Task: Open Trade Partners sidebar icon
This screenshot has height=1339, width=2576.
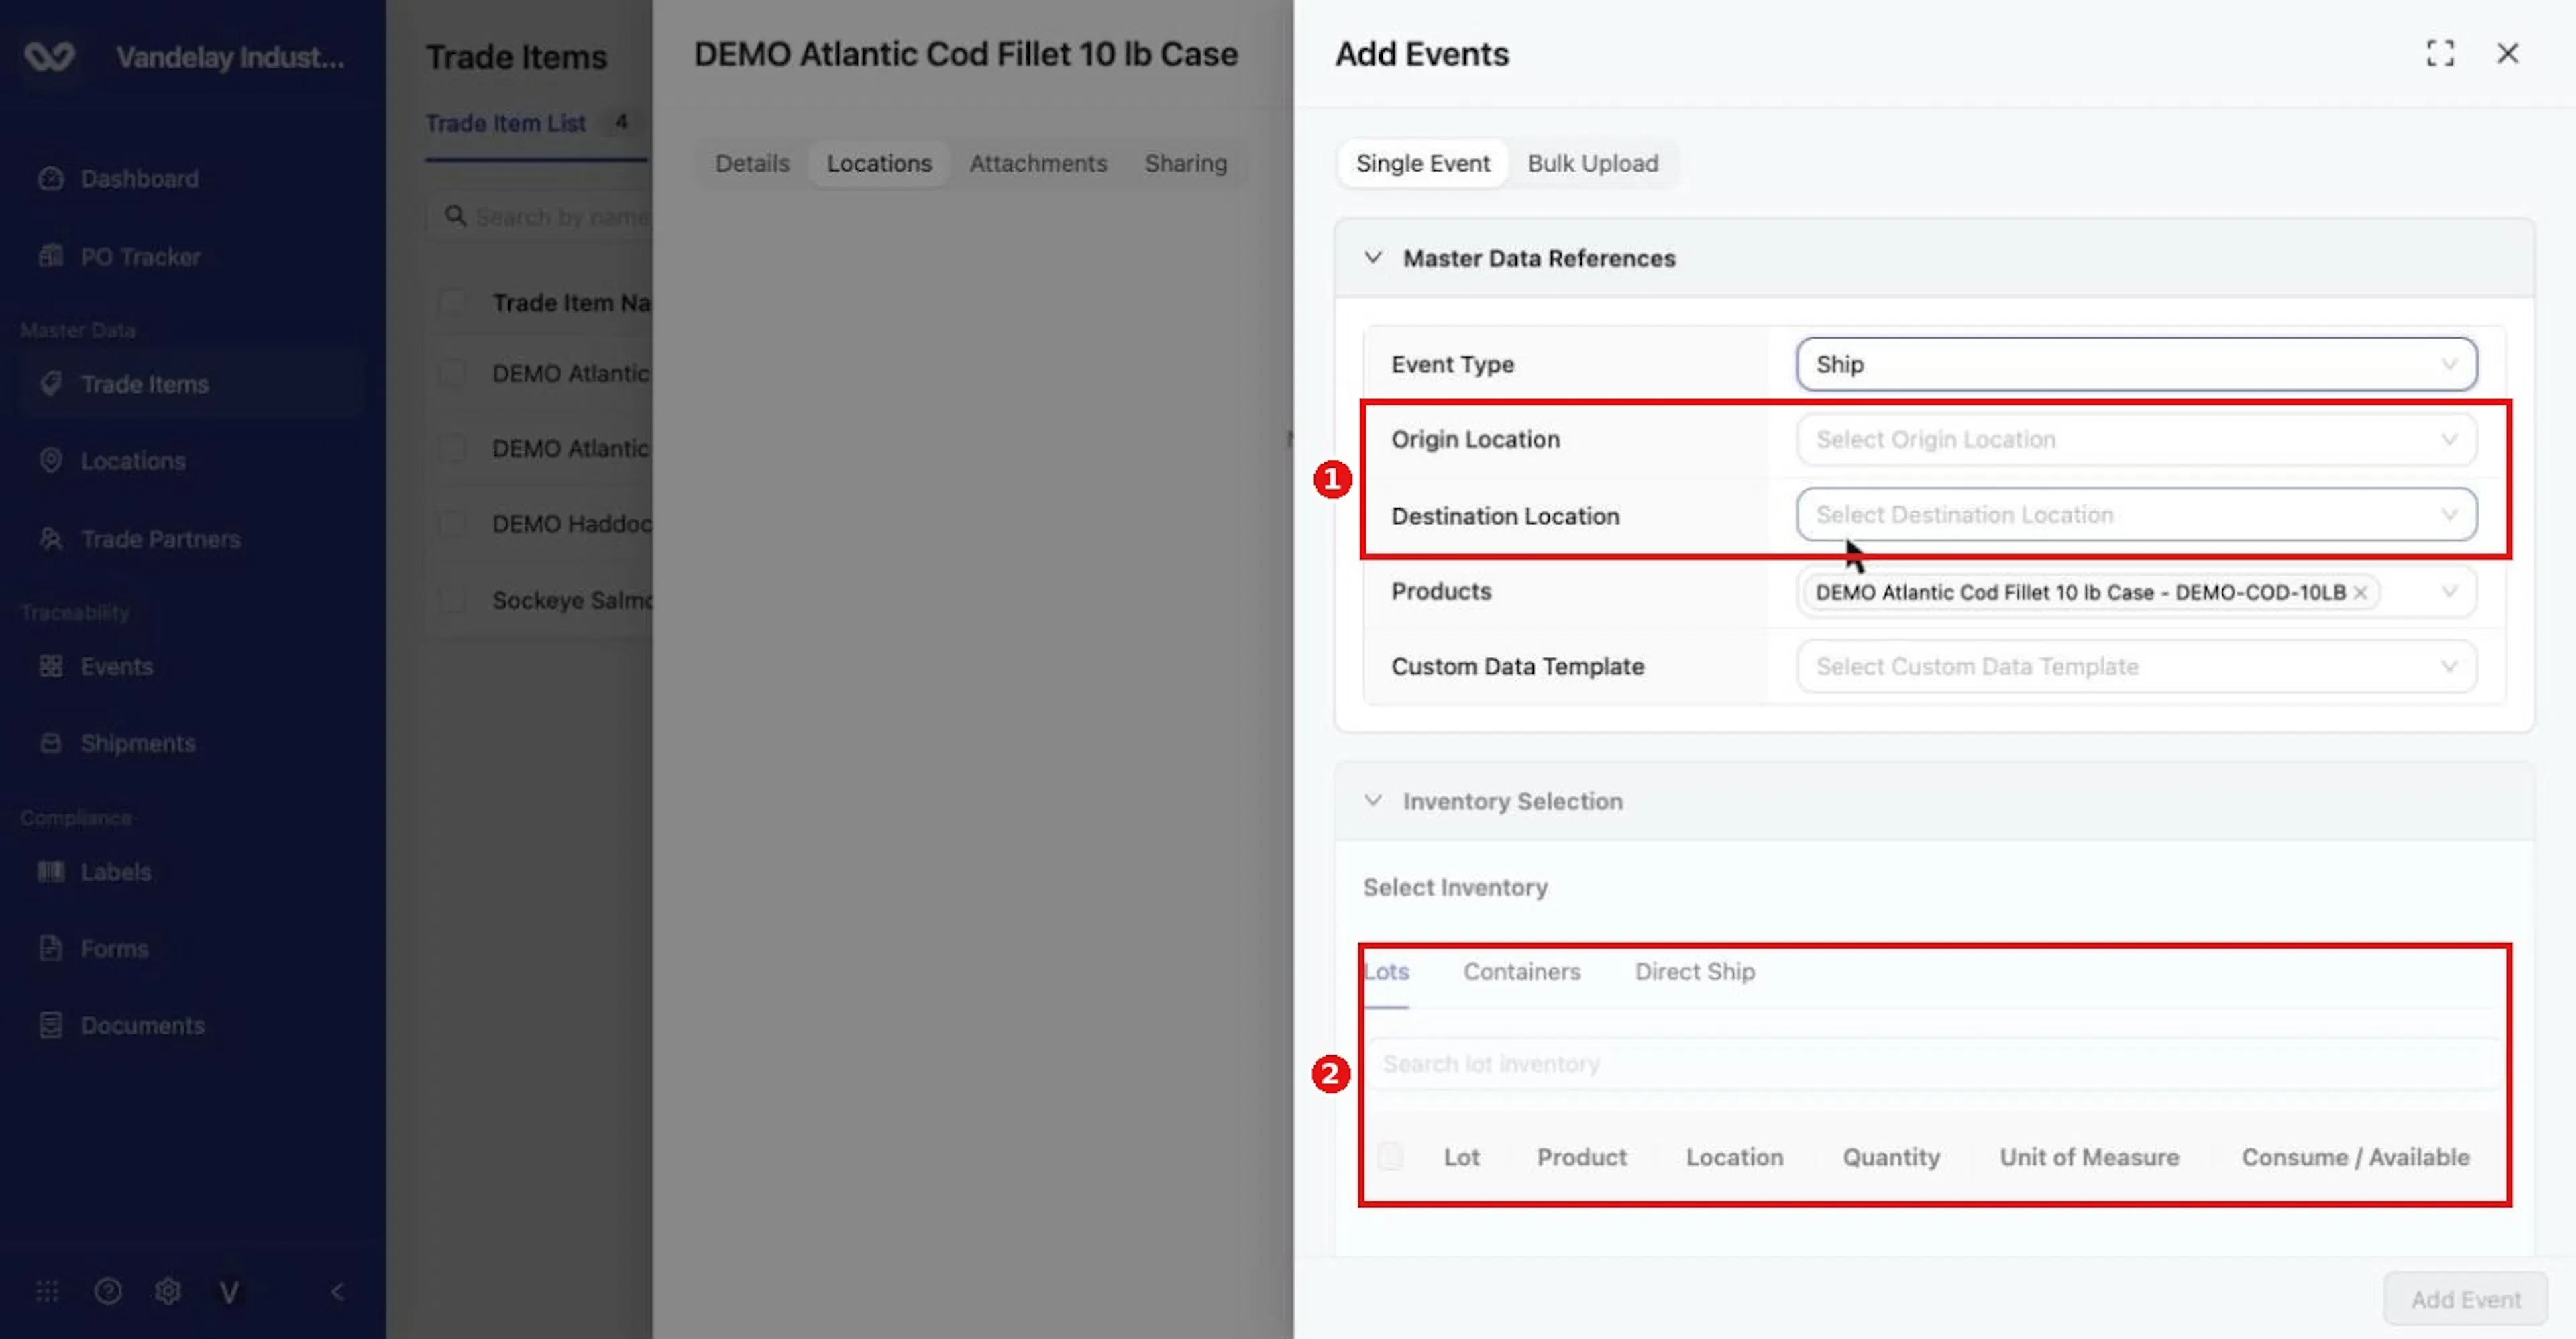Action: (x=50, y=539)
